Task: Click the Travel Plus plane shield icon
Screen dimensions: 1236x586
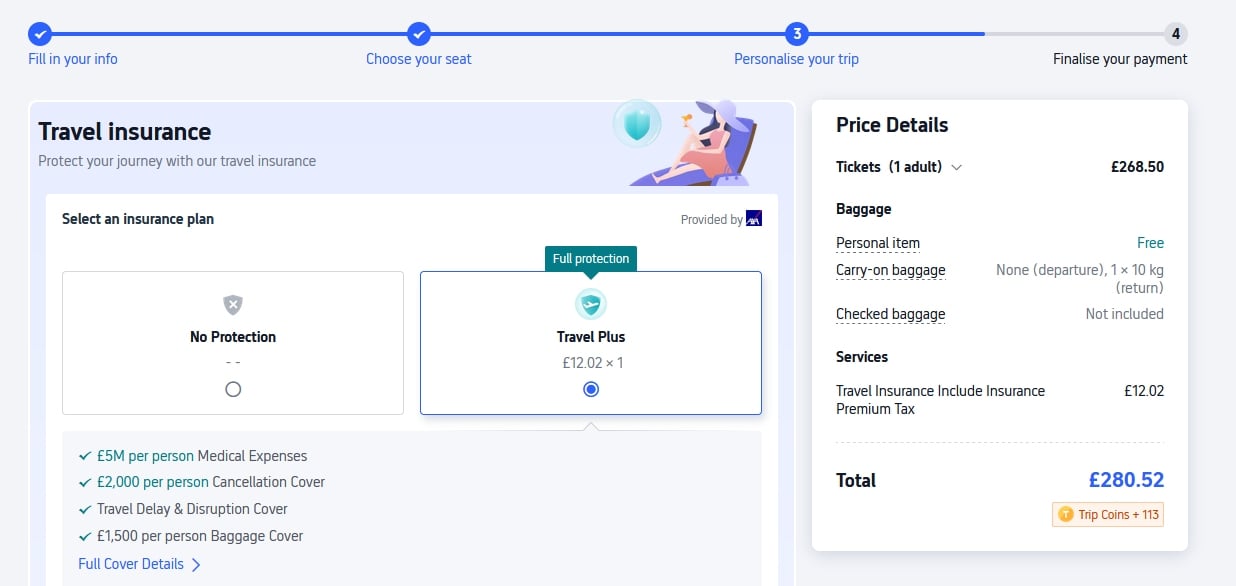Action: (591, 304)
